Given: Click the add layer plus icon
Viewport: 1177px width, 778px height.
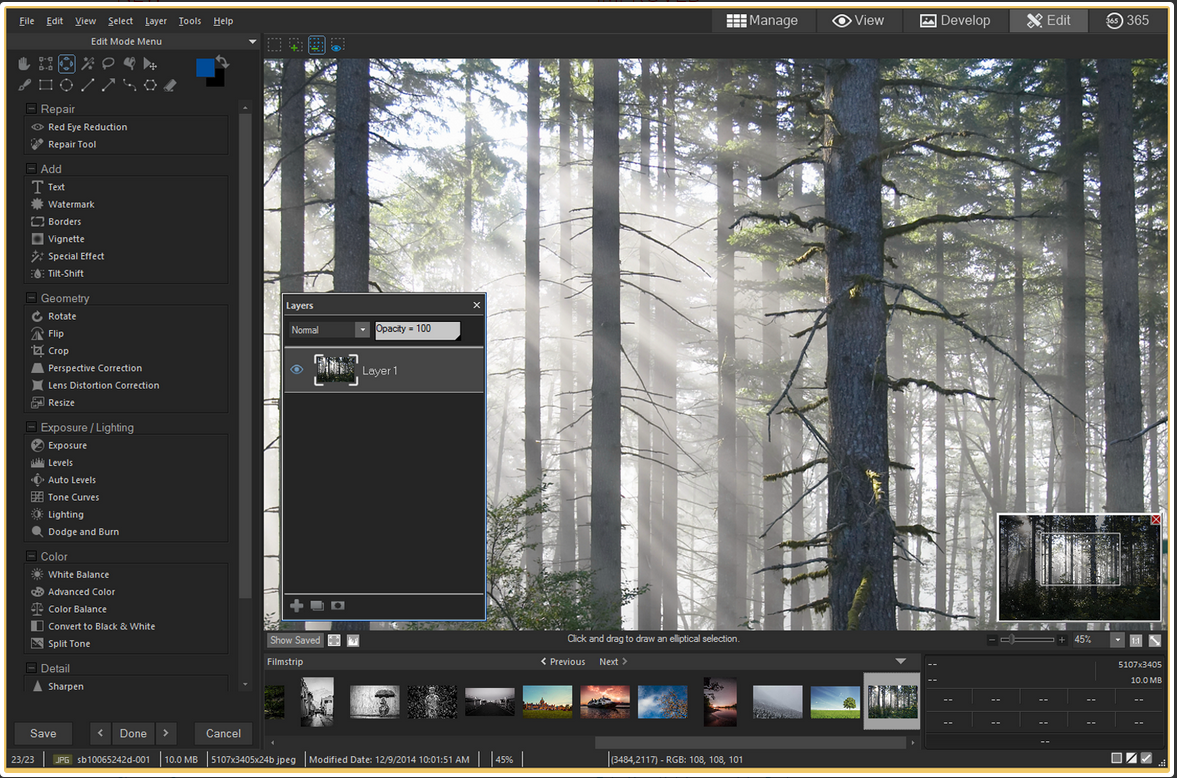Looking at the screenshot, I should click(296, 606).
